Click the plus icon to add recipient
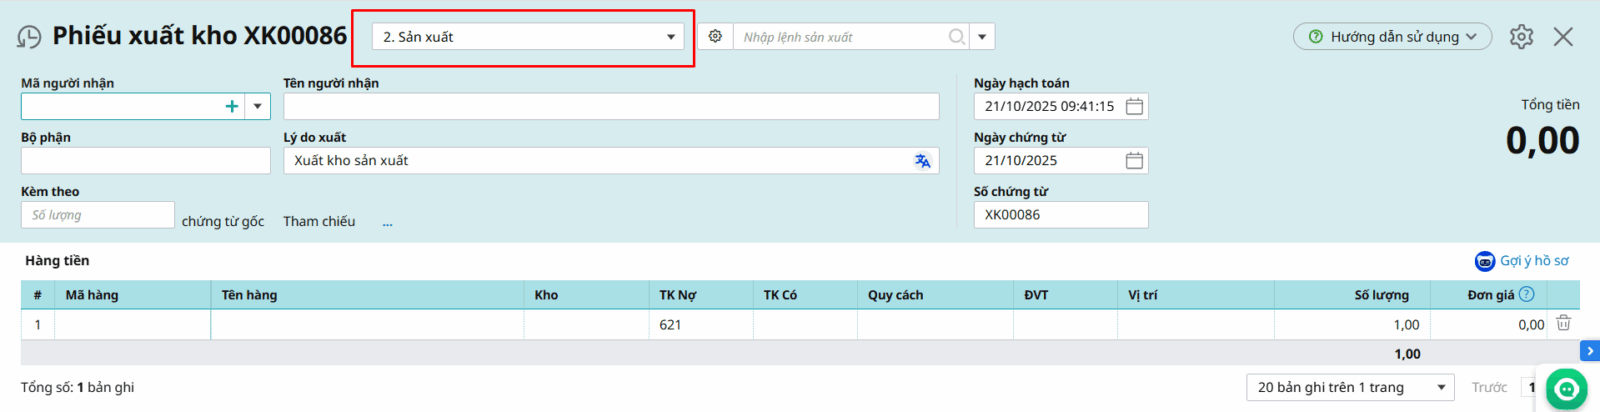The width and height of the screenshot is (1600, 412). point(232,106)
